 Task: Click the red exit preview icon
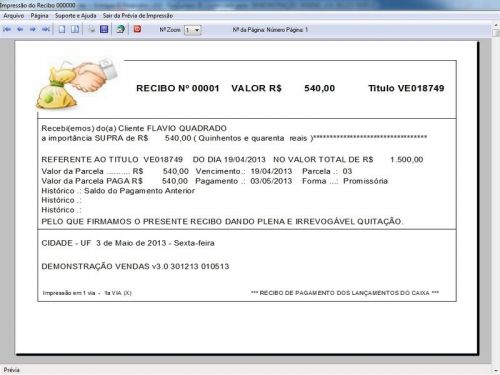(x=137, y=29)
